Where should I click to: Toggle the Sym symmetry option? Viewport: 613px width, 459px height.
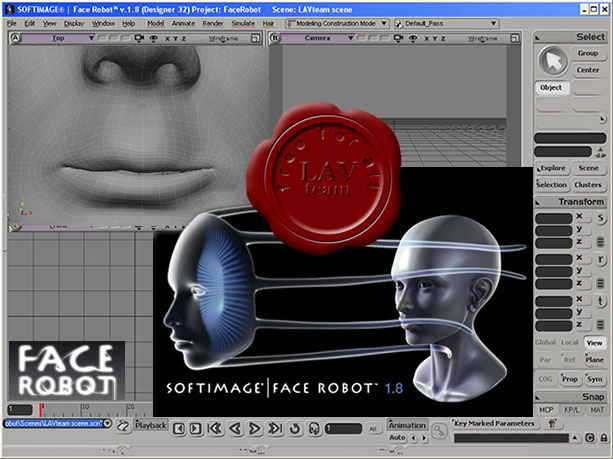[594, 379]
